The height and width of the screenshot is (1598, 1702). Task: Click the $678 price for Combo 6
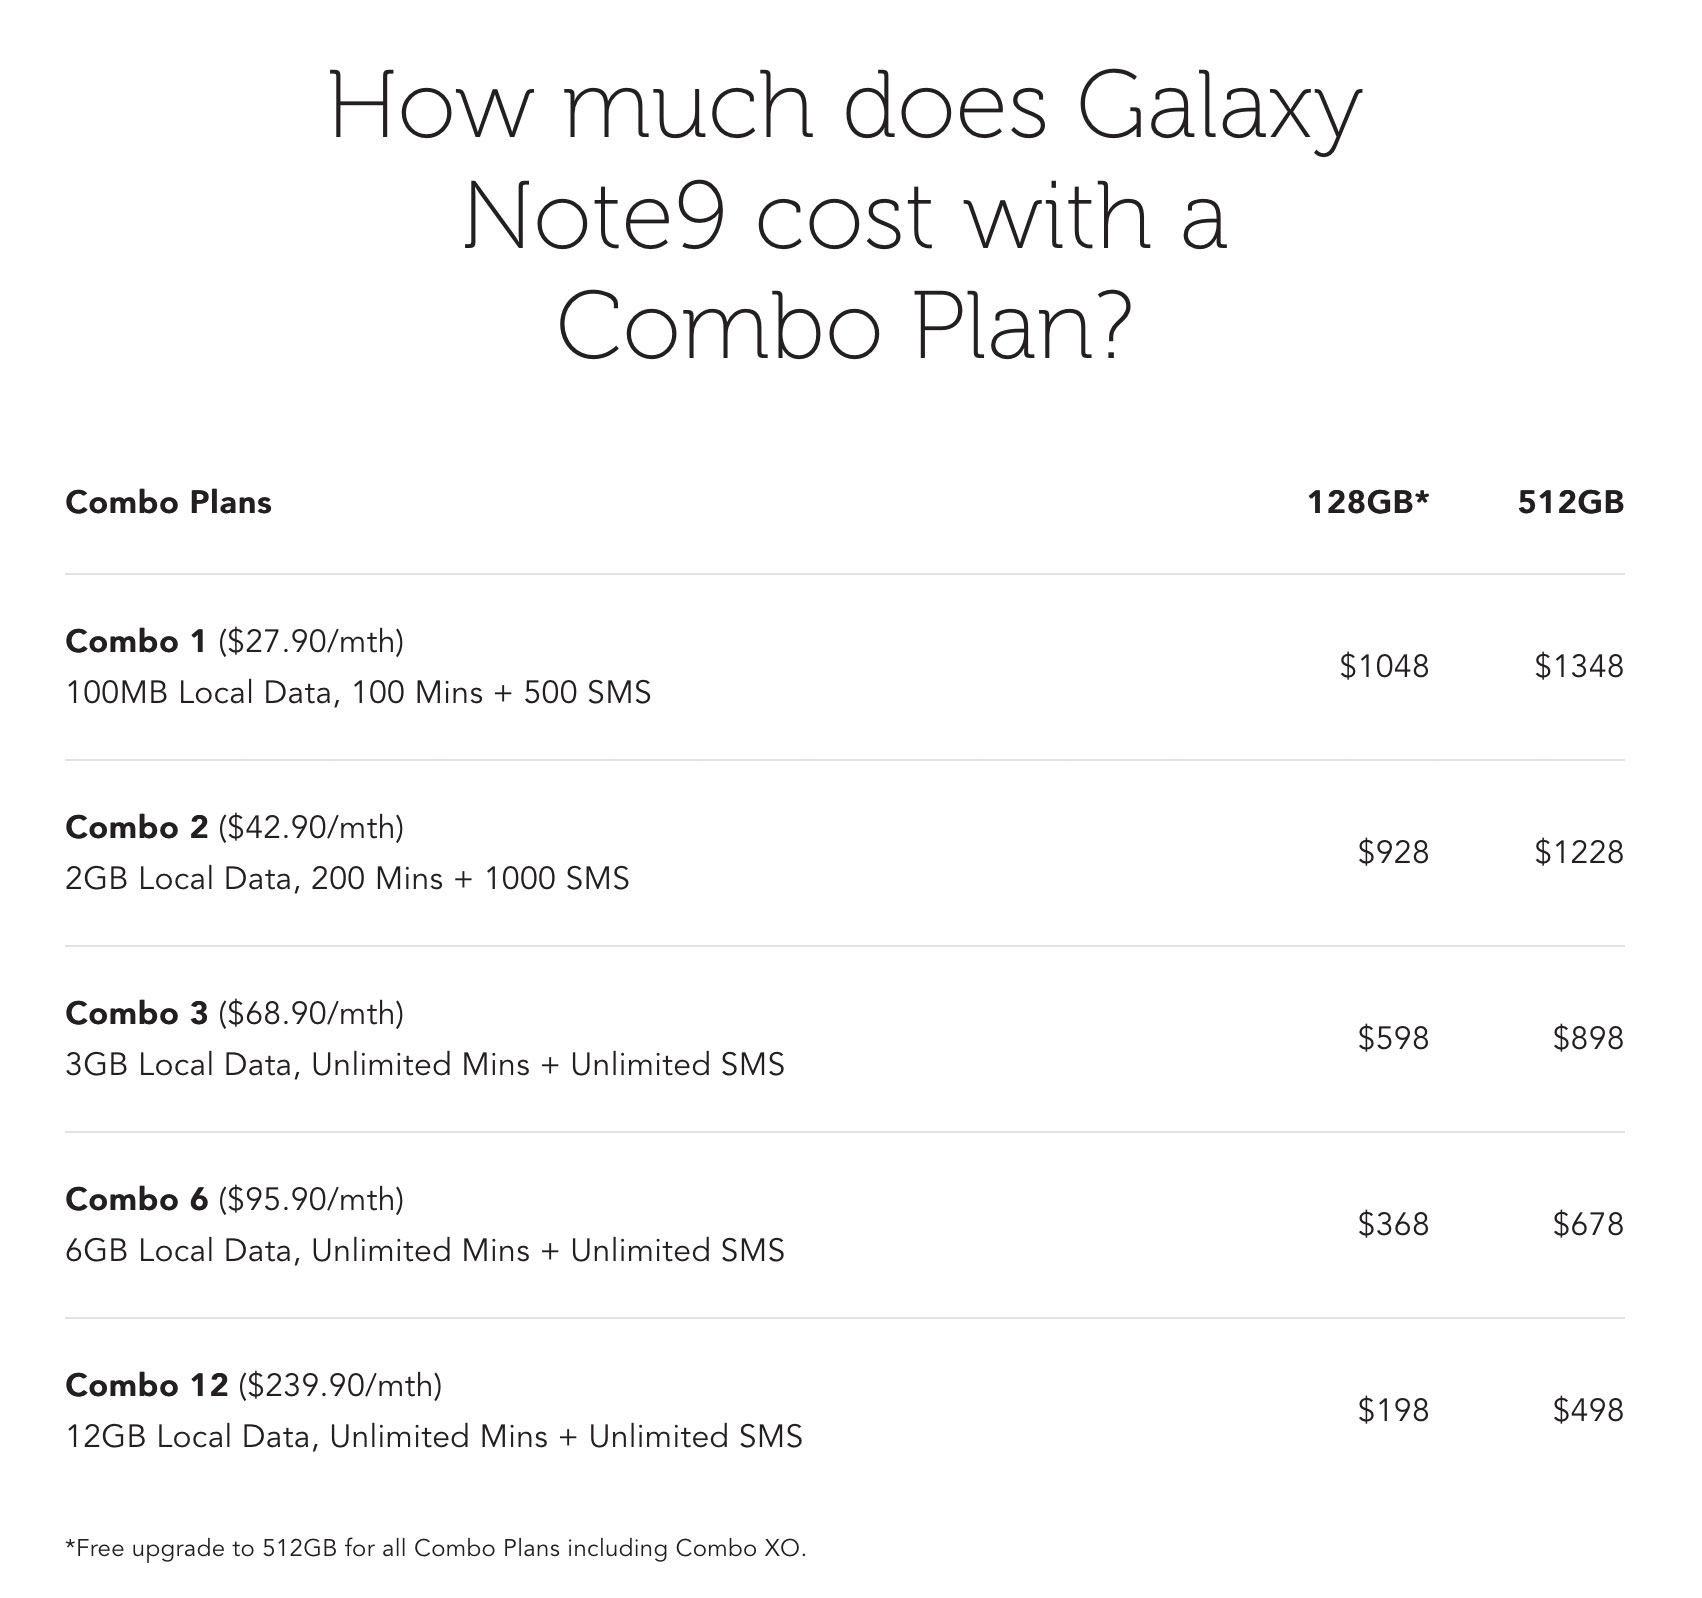click(1588, 1224)
